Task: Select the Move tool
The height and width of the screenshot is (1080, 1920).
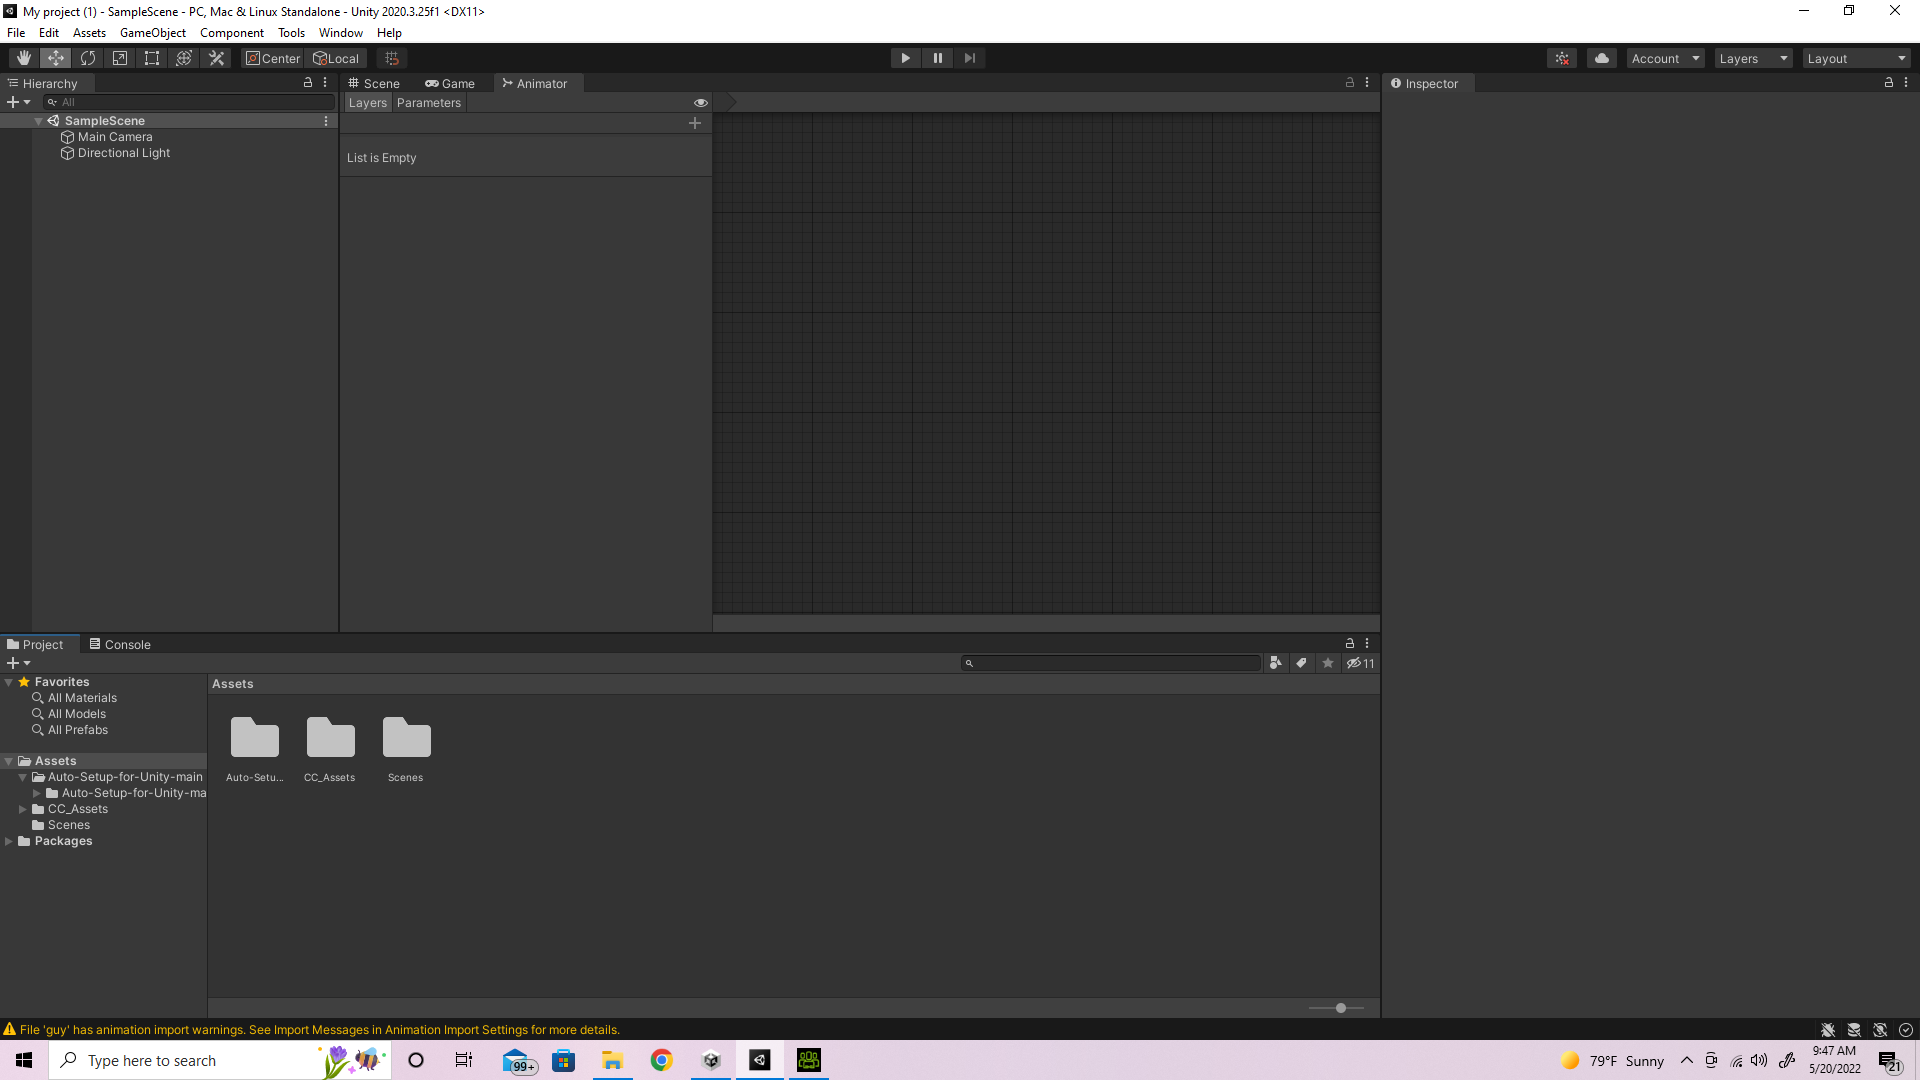Action: 56,58
